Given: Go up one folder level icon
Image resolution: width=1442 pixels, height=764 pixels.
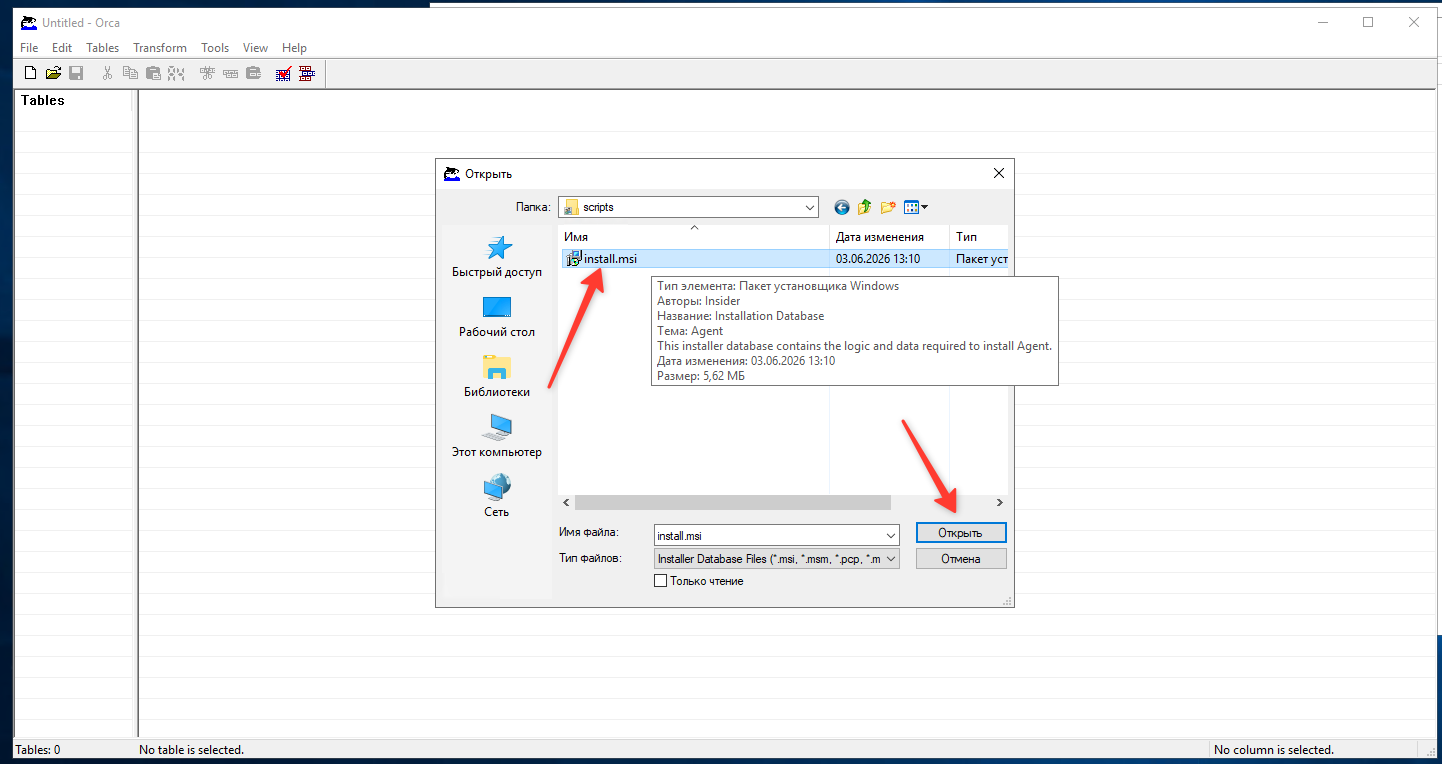Looking at the screenshot, I should click(864, 207).
